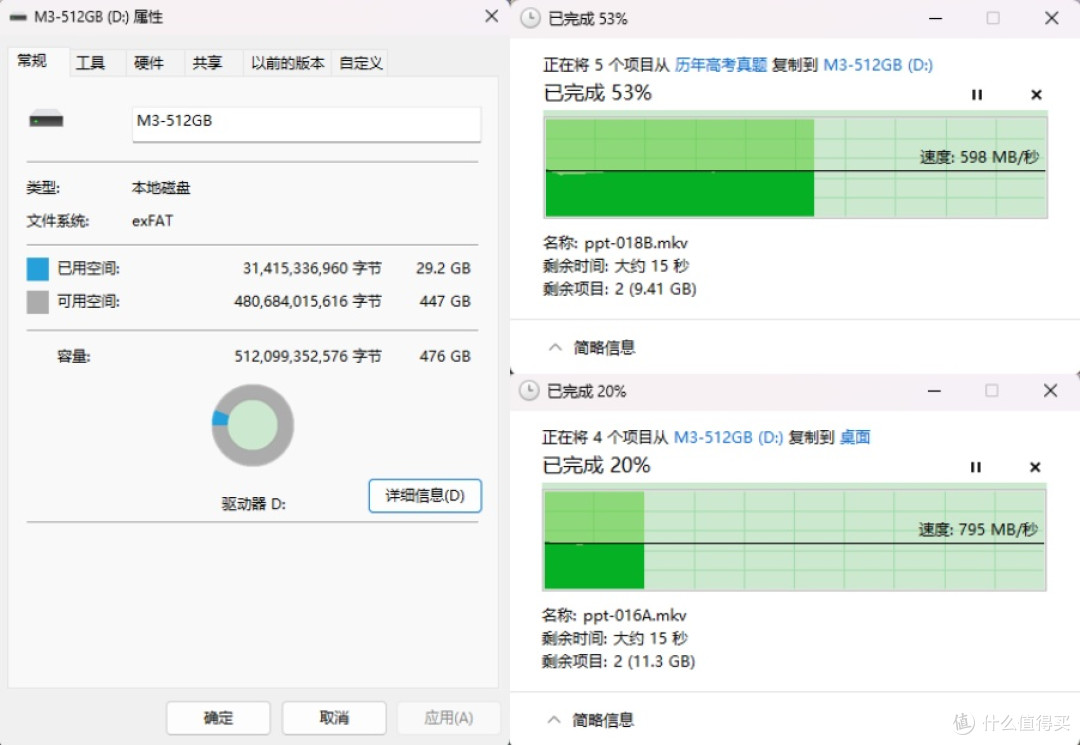The image size is (1080, 745).
Task: Minimize the 已完成 53% copy window
Action: [x=935, y=19]
